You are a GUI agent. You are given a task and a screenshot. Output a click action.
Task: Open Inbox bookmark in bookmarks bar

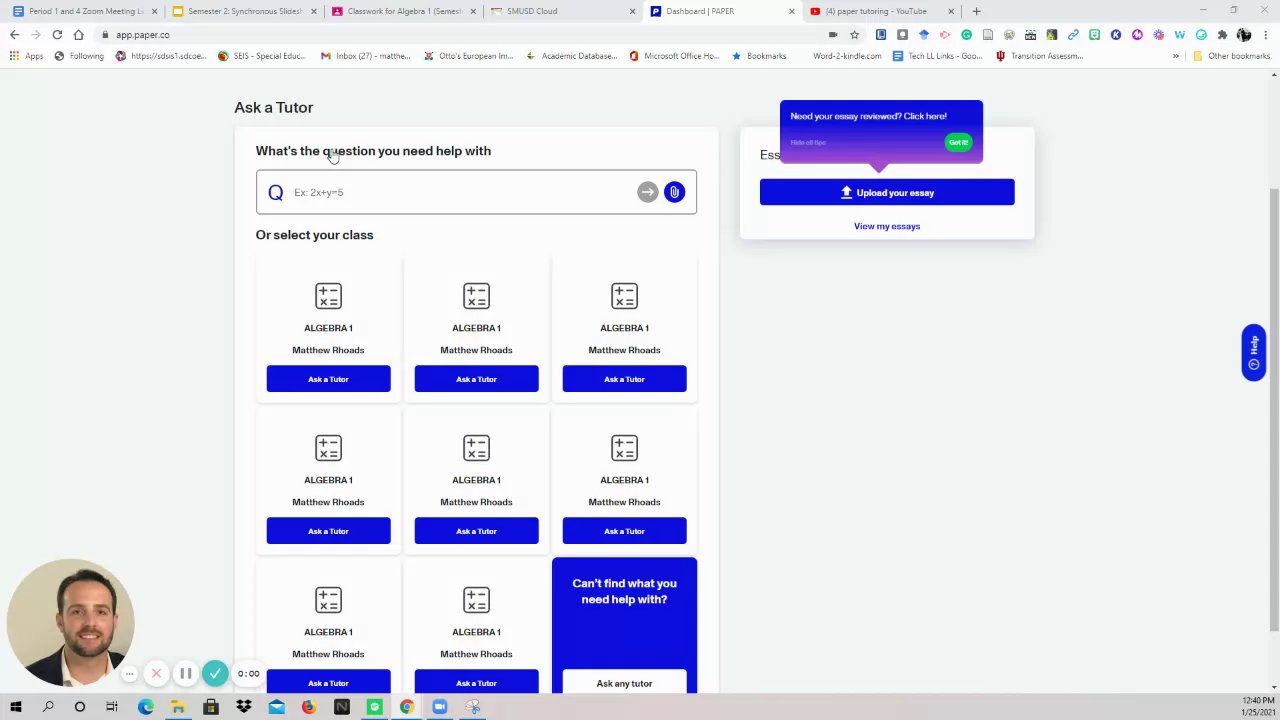coord(365,56)
